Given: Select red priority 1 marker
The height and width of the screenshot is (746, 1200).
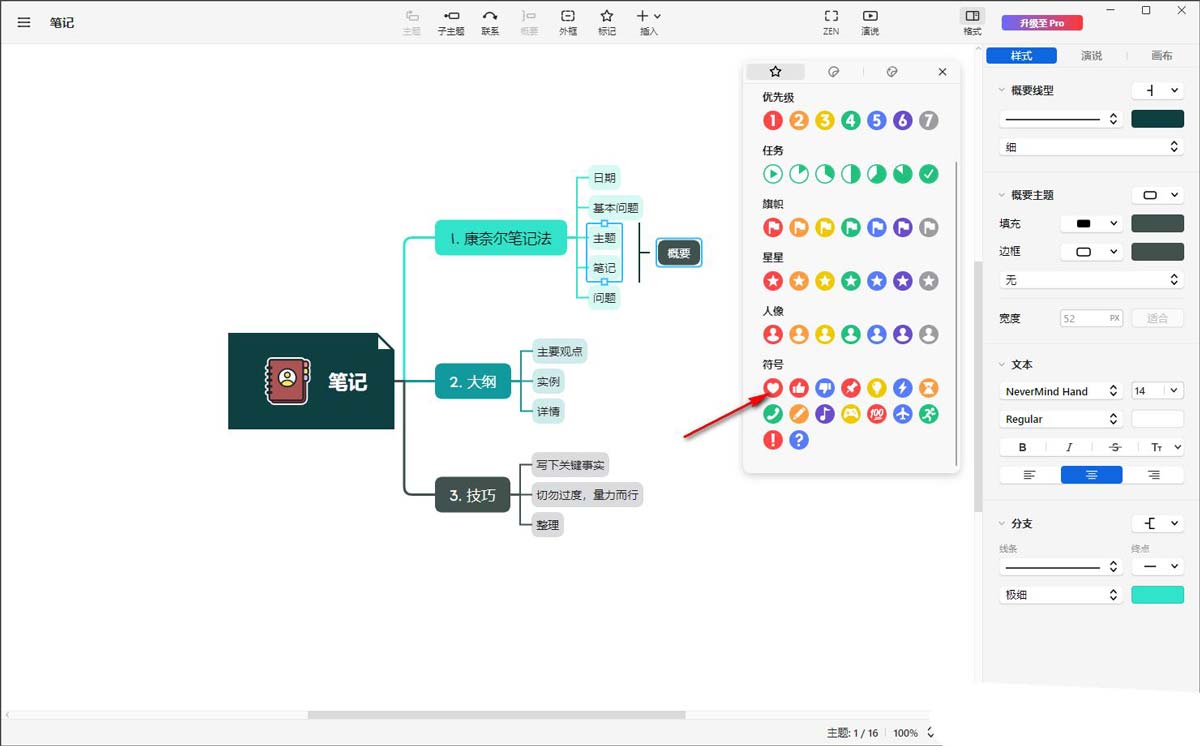Looking at the screenshot, I should click(x=773, y=120).
